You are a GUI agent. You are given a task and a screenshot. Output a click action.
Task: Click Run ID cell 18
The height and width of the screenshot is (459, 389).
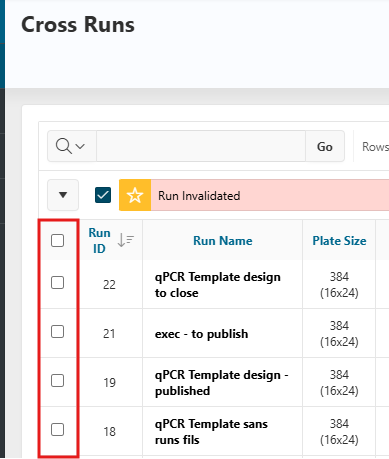[x=109, y=432]
